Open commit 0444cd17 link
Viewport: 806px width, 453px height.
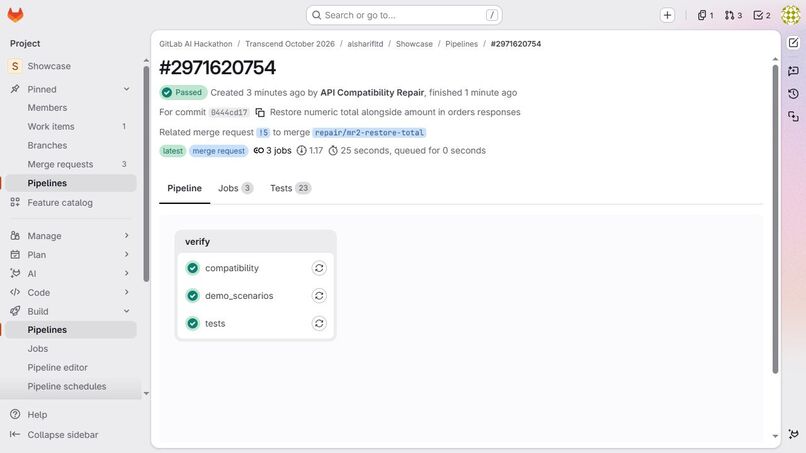[x=229, y=112]
